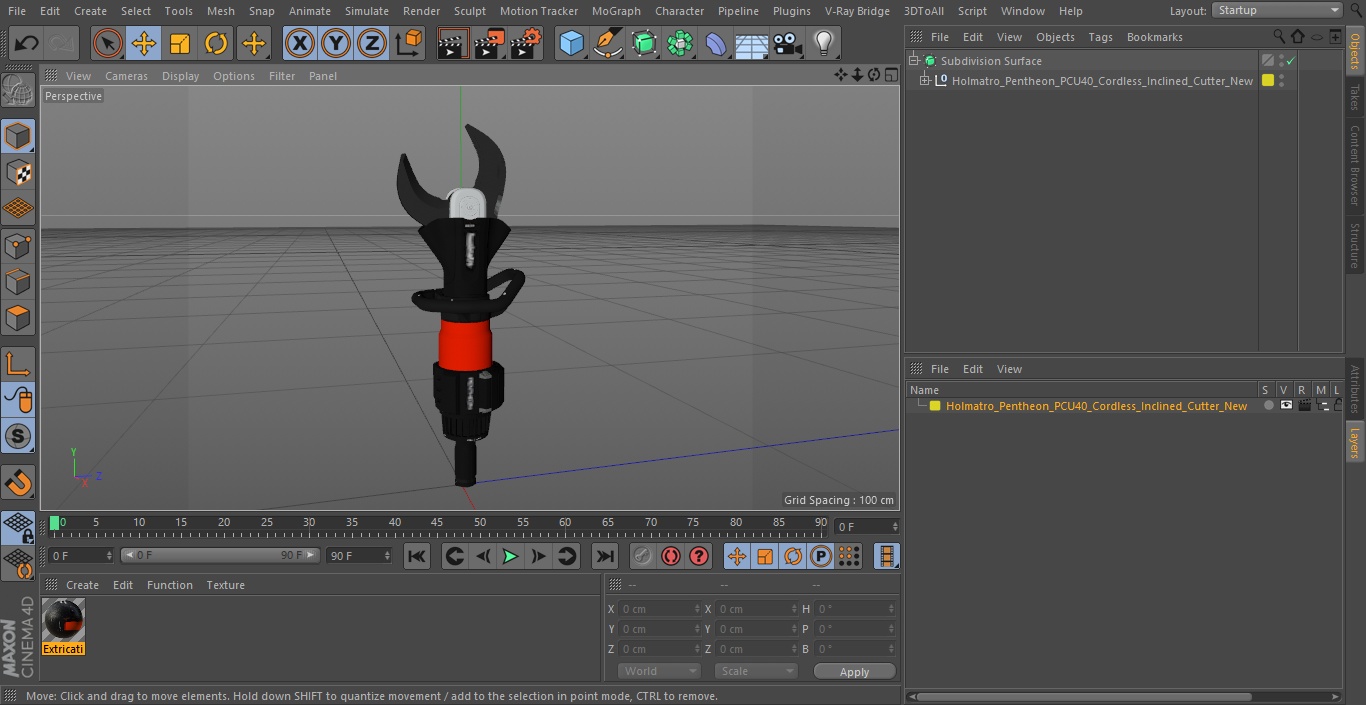The width and height of the screenshot is (1366, 705).
Task: Switch to Polygons mode
Action: (x=18, y=318)
